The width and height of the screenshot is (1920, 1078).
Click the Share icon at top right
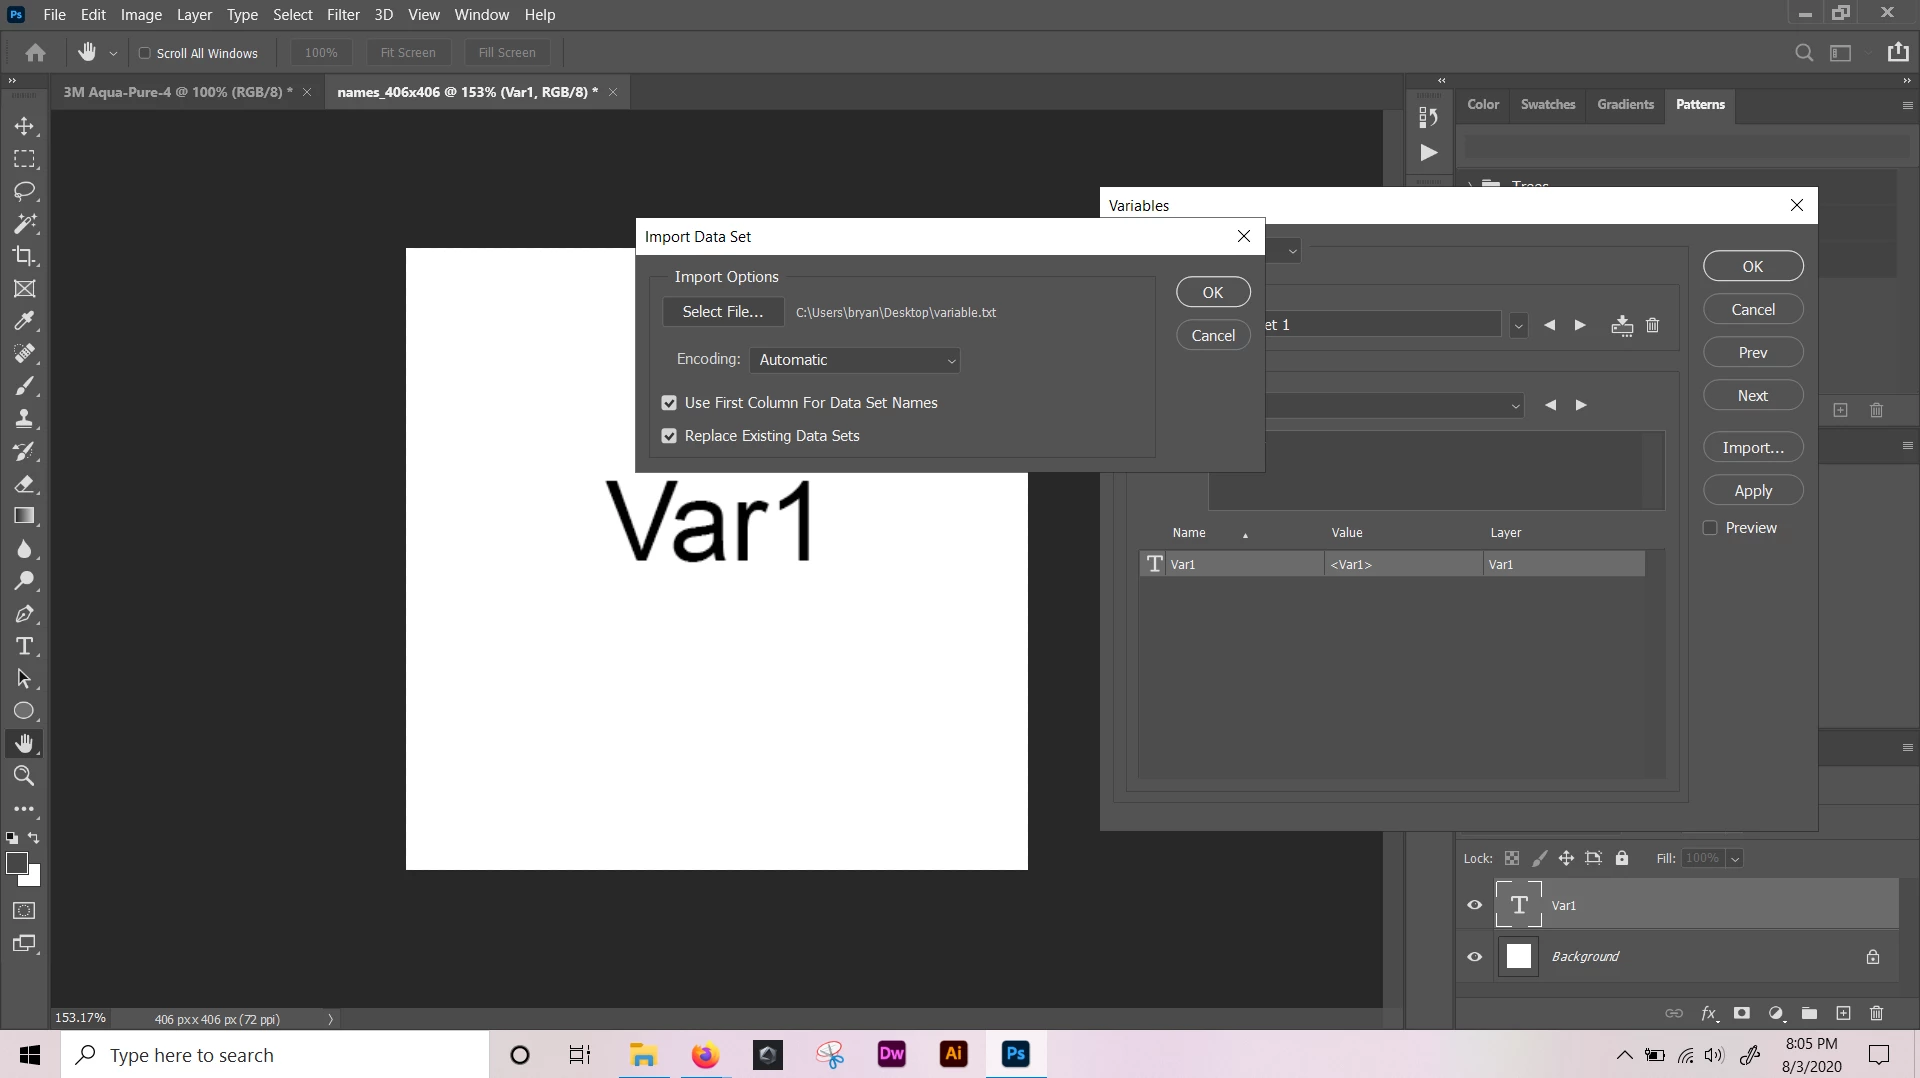1898,52
